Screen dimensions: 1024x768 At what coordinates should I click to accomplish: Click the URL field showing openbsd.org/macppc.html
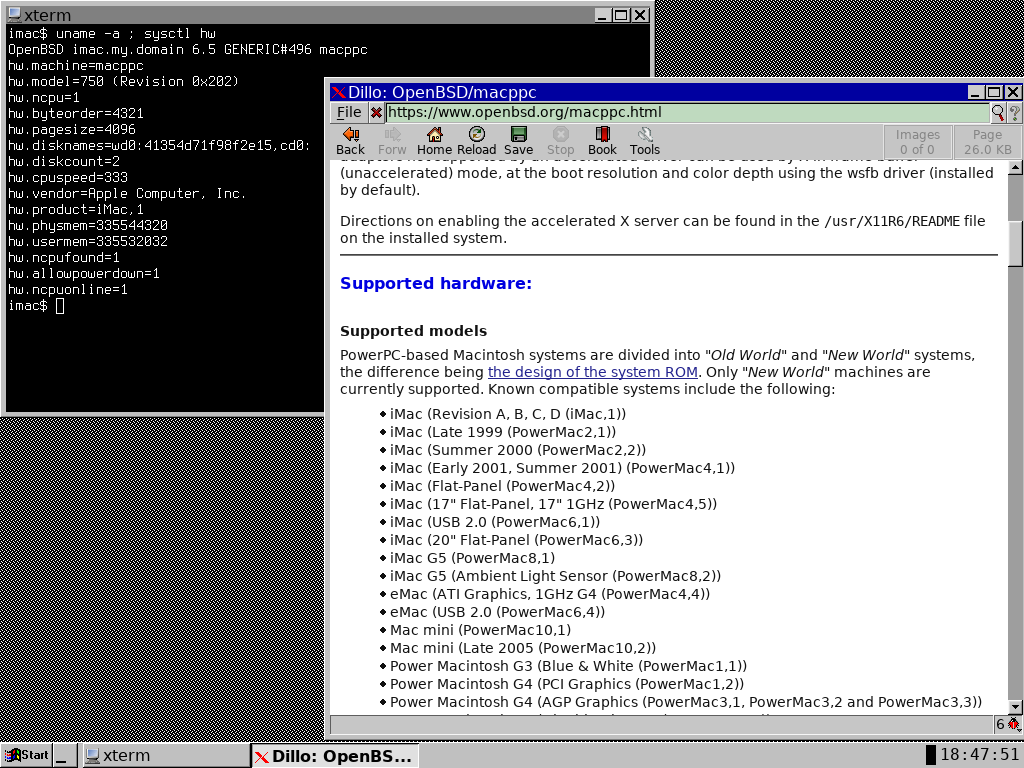(x=687, y=112)
